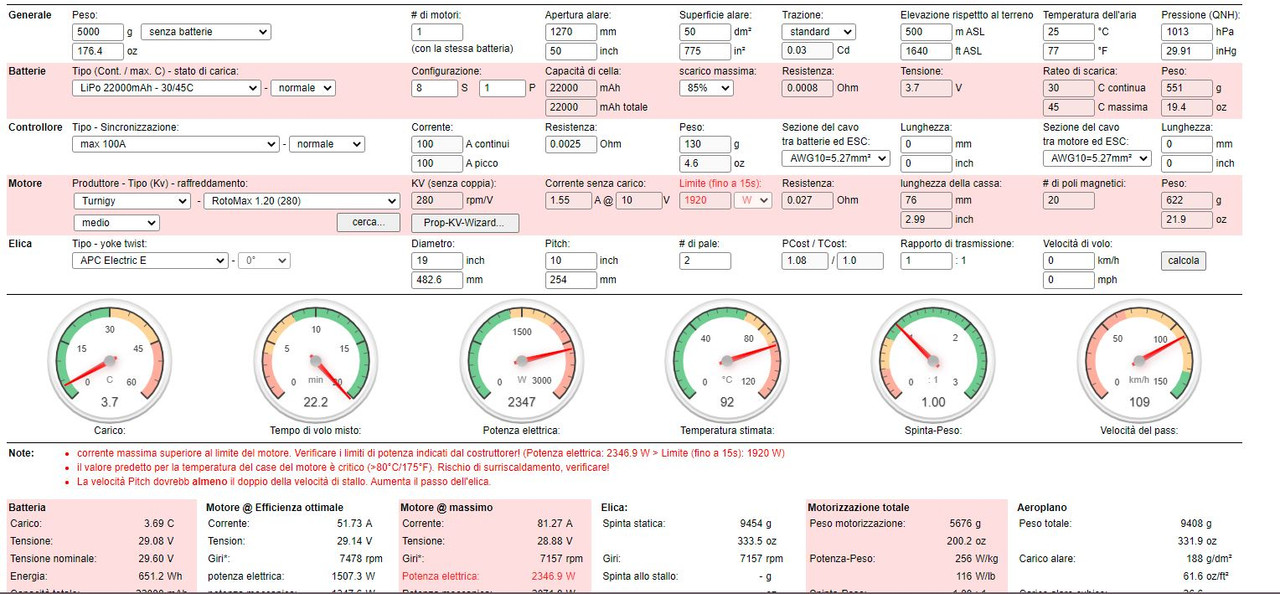
Task: Click the Tempo di volo misto gauge
Action: 315,359
